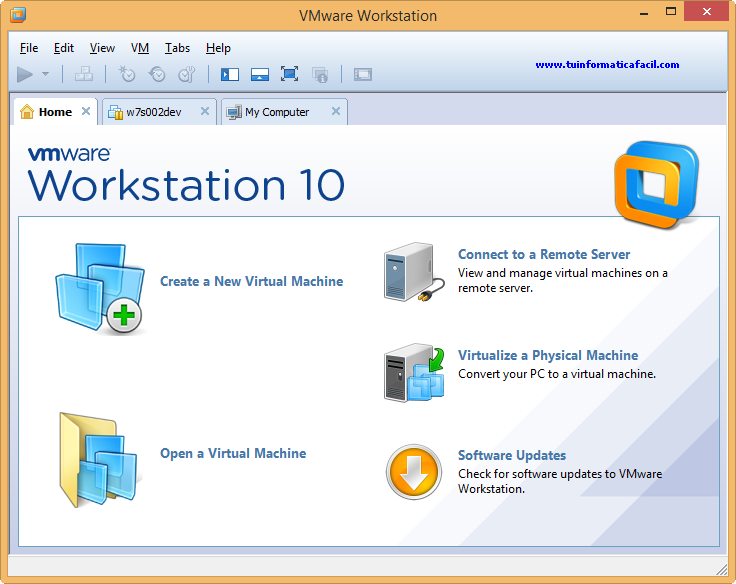Click the Connect to a Remote Server link
This screenshot has height=584, width=736.
544,254
